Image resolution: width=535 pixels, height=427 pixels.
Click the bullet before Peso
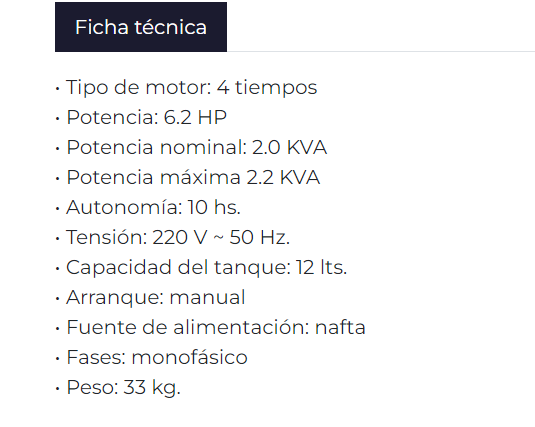(x=58, y=388)
